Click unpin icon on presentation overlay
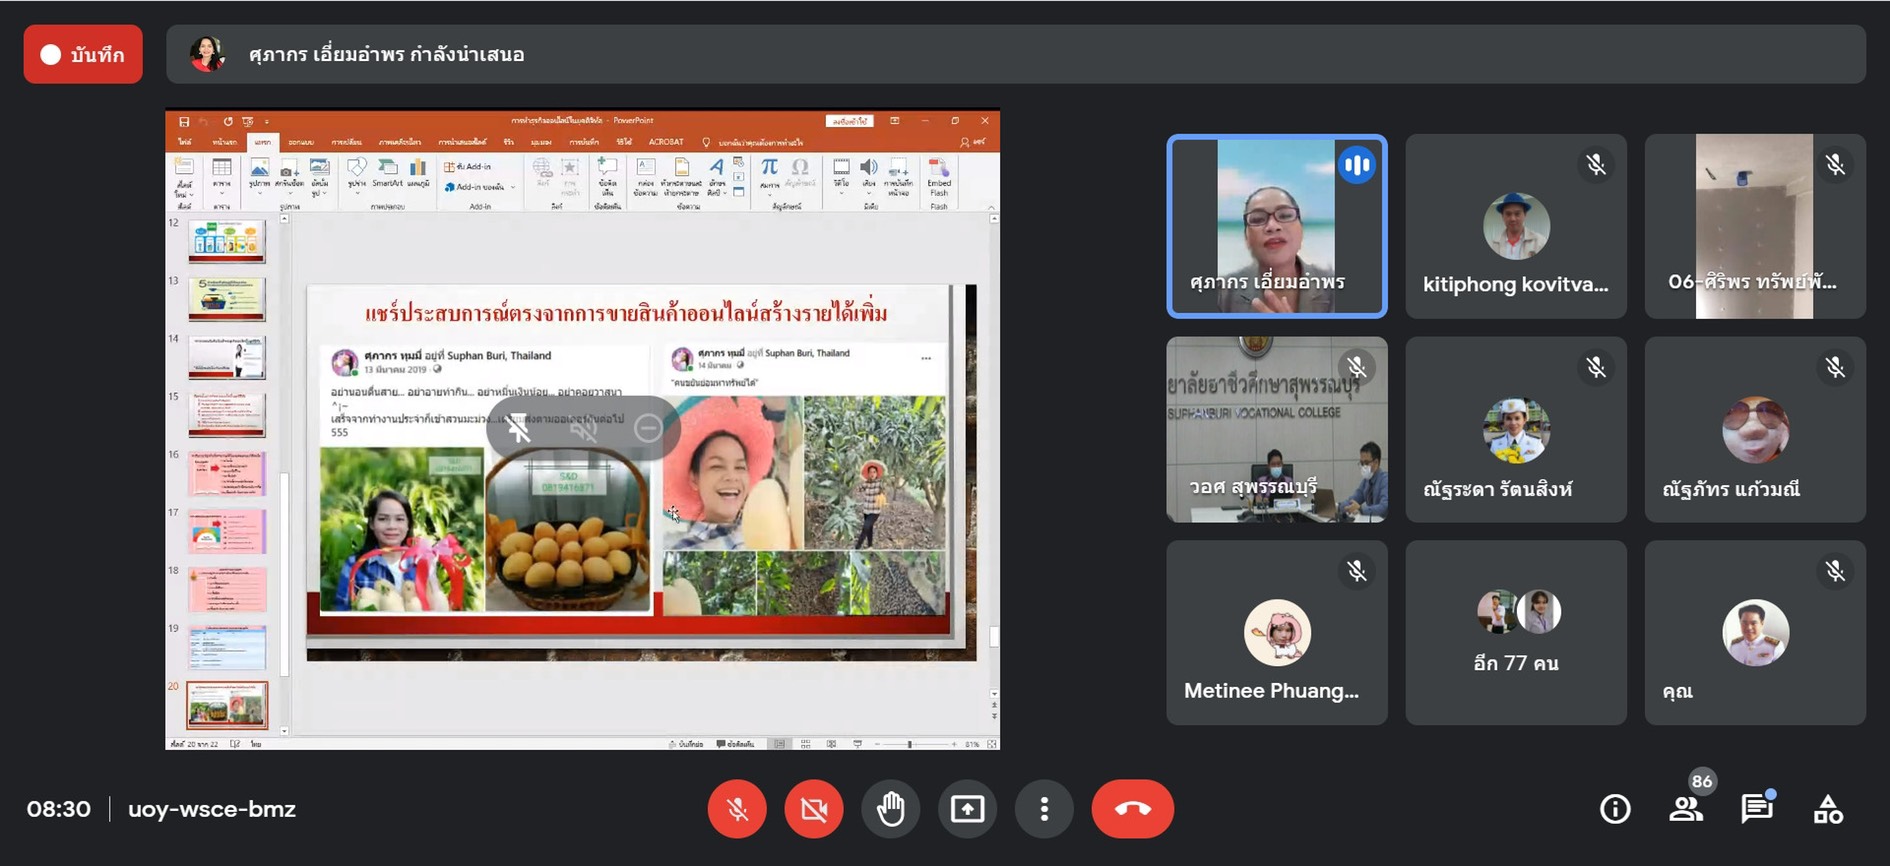This screenshot has height=866, width=1890. (x=517, y=429)
